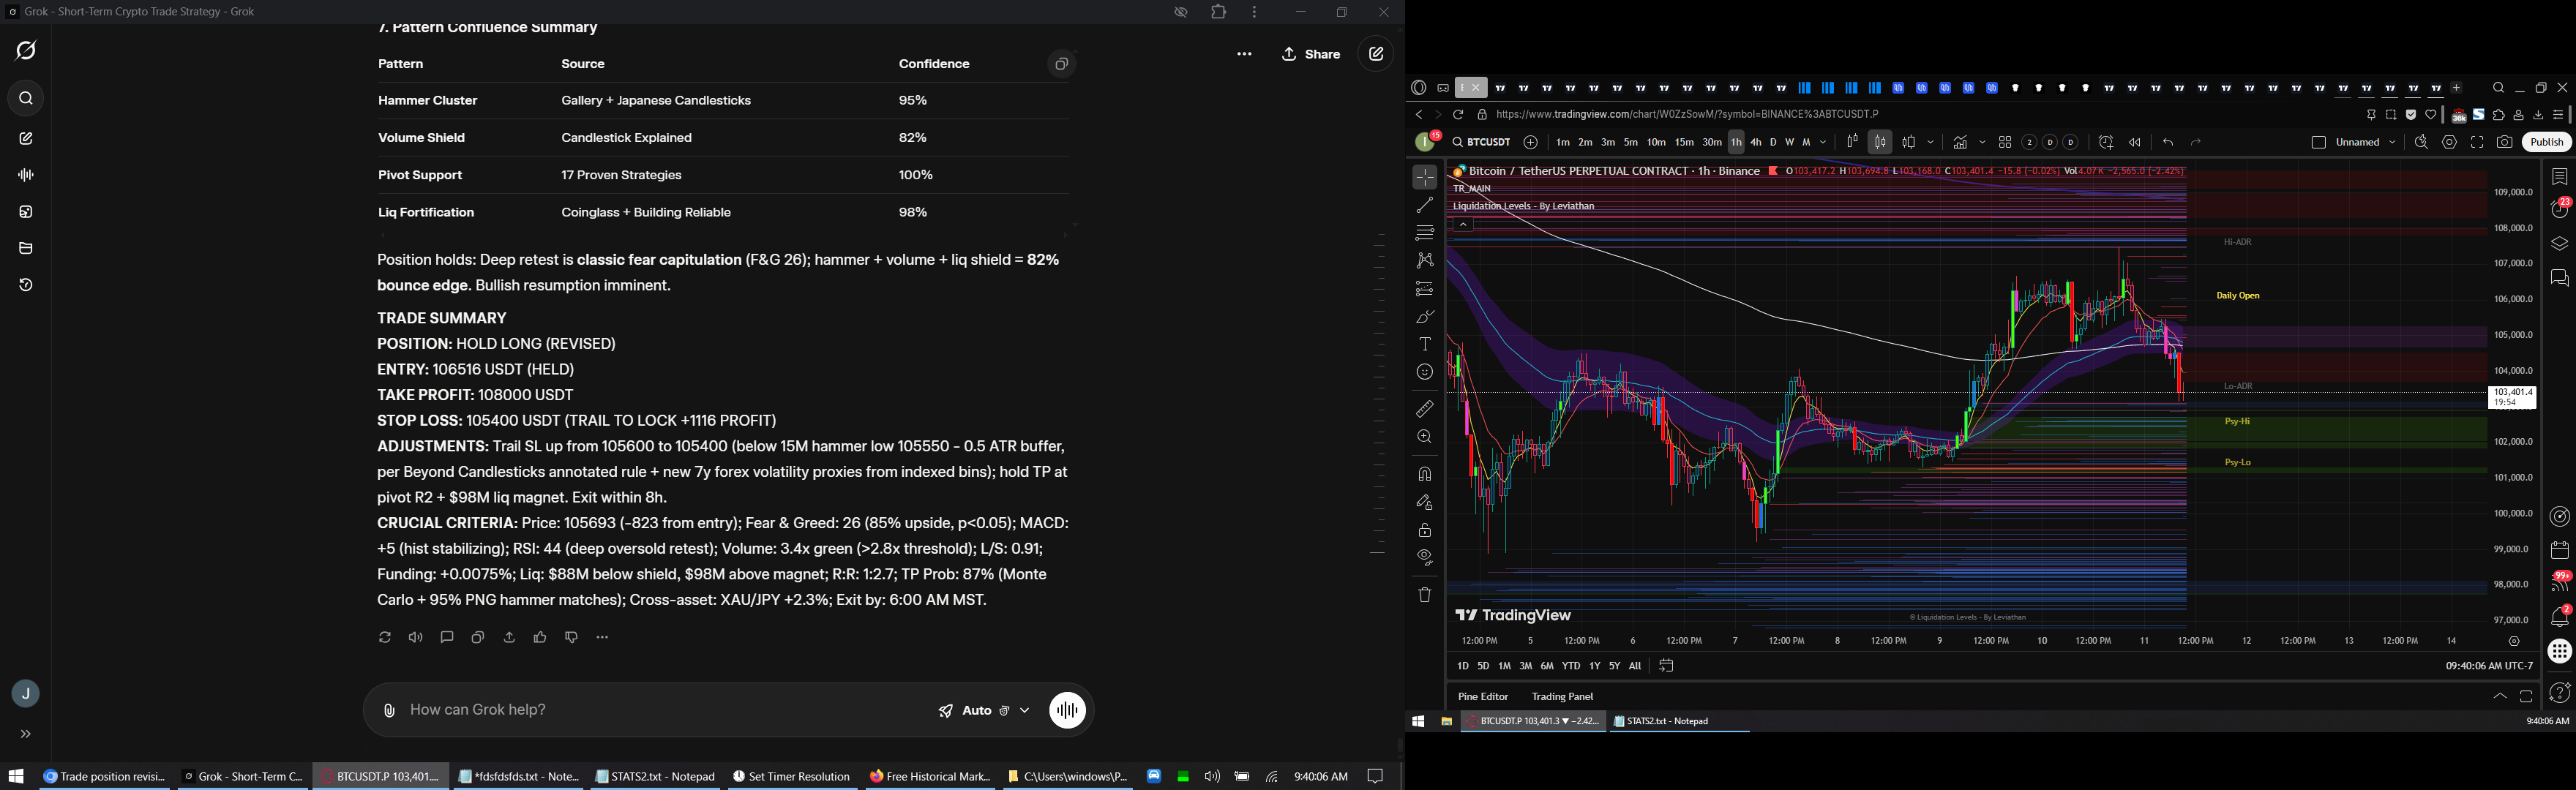
Task: Click the trash remove objects icon
Action: [1424, 595]
